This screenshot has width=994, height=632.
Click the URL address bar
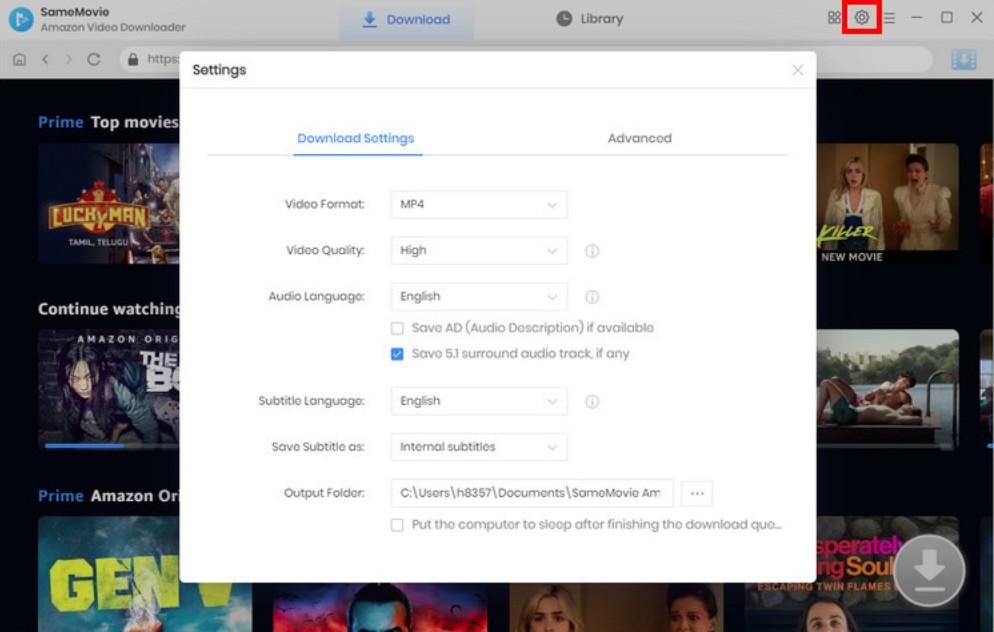pyautogui.click(x=526, y=60)
